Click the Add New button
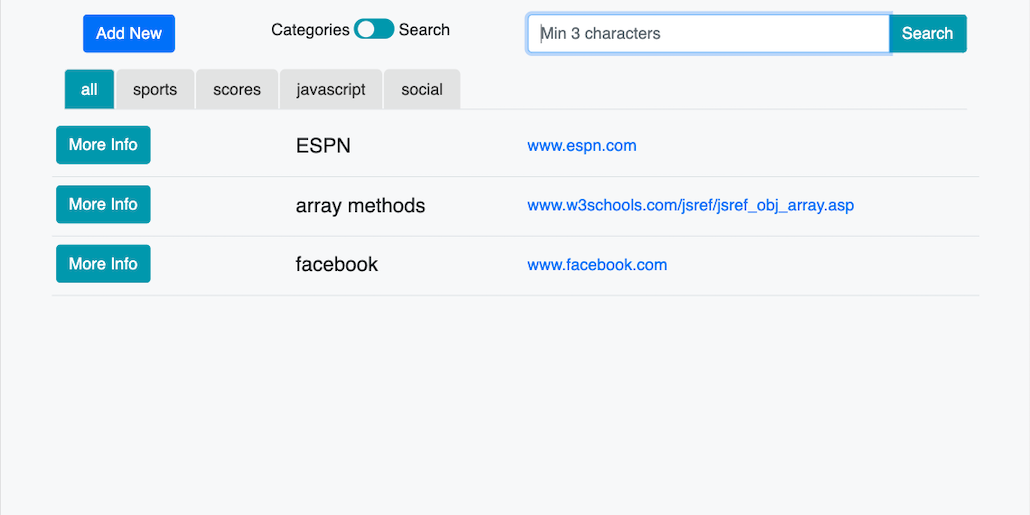Viewport: 1030px width, 515px height. point(129,34)
